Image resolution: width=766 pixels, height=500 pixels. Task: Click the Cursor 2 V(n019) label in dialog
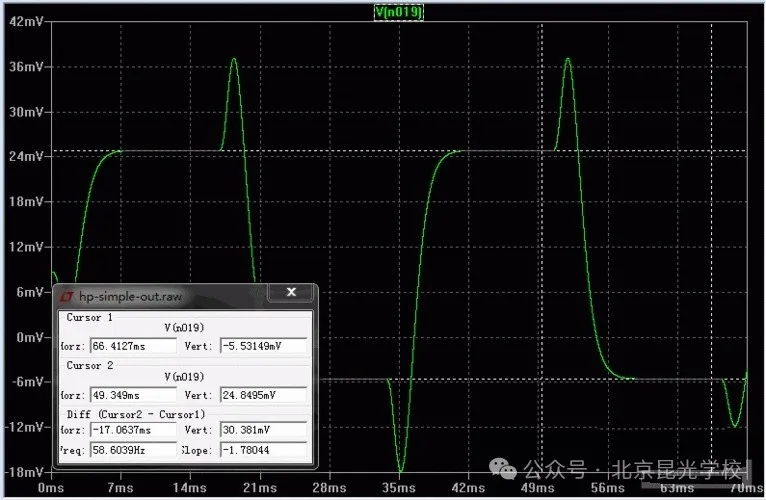point(185,377)
